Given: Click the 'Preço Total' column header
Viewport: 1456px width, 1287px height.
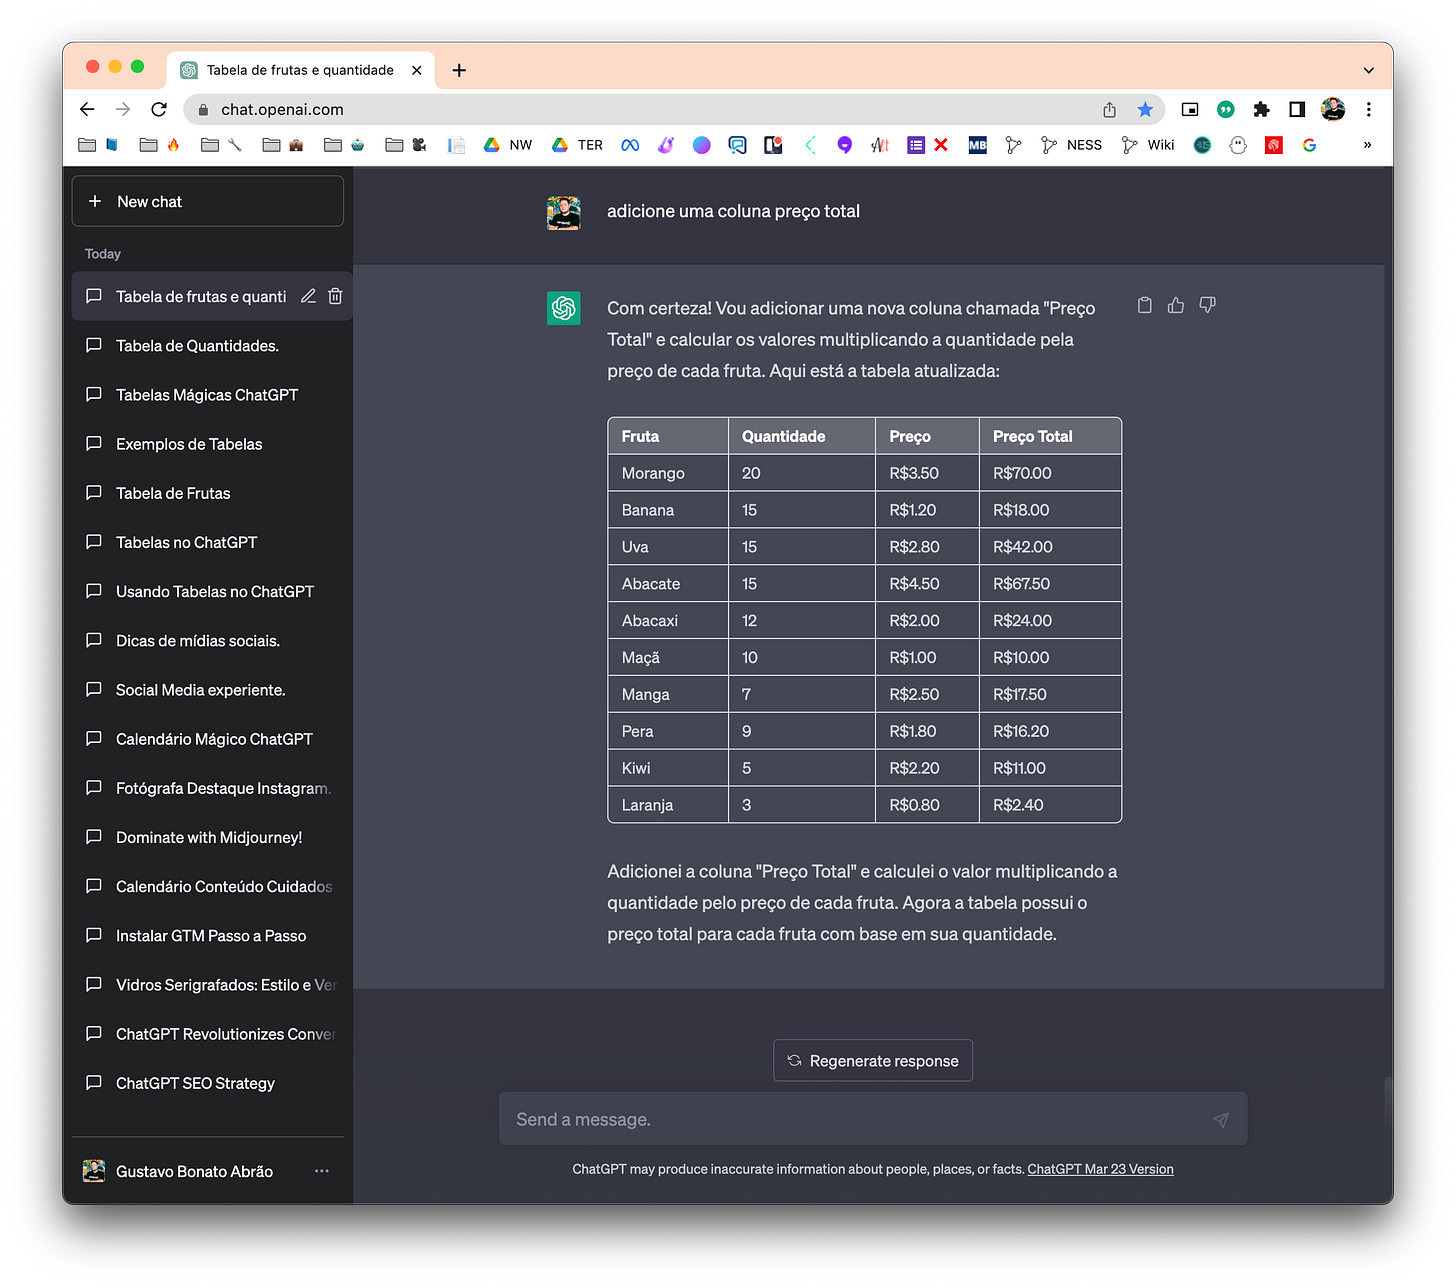Looking at the screenshot, I should click(x=1050, y=436).
